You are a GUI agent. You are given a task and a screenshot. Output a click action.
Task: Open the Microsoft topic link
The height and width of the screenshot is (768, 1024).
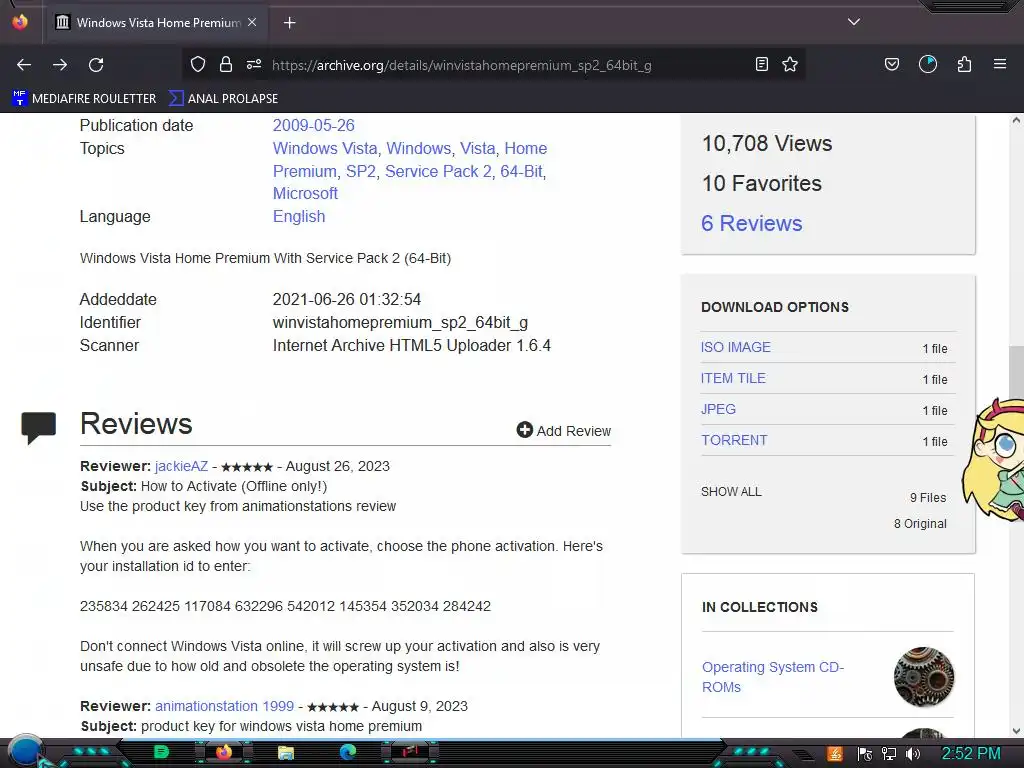point(305,193)
